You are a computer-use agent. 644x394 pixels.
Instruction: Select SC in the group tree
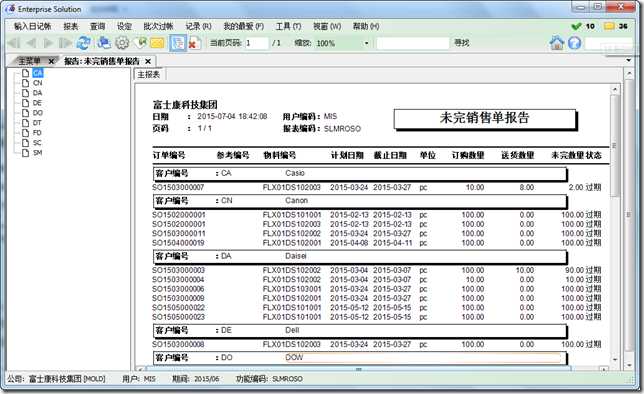pos(37,143)
